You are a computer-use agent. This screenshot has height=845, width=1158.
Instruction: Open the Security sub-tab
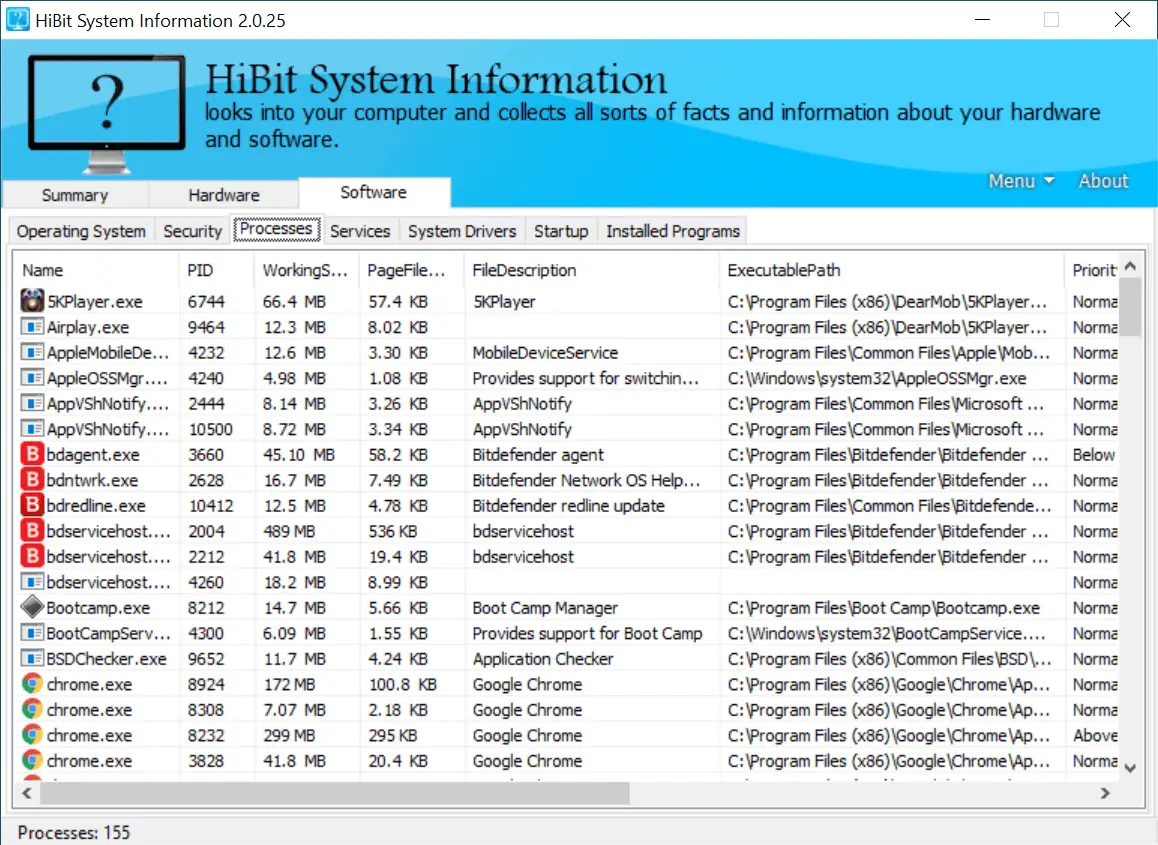click(193, 231)
